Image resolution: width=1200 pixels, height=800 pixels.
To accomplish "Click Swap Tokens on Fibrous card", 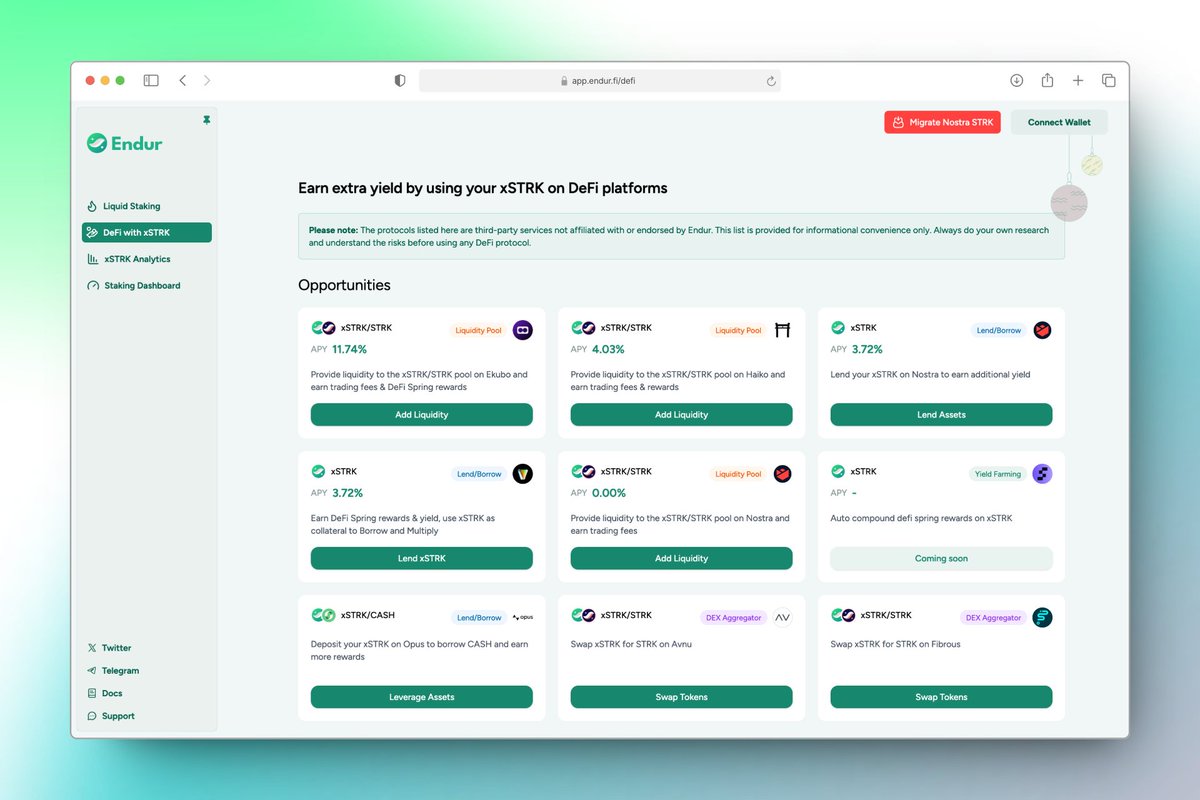I will pyautogui.click(x=941, y=697).
